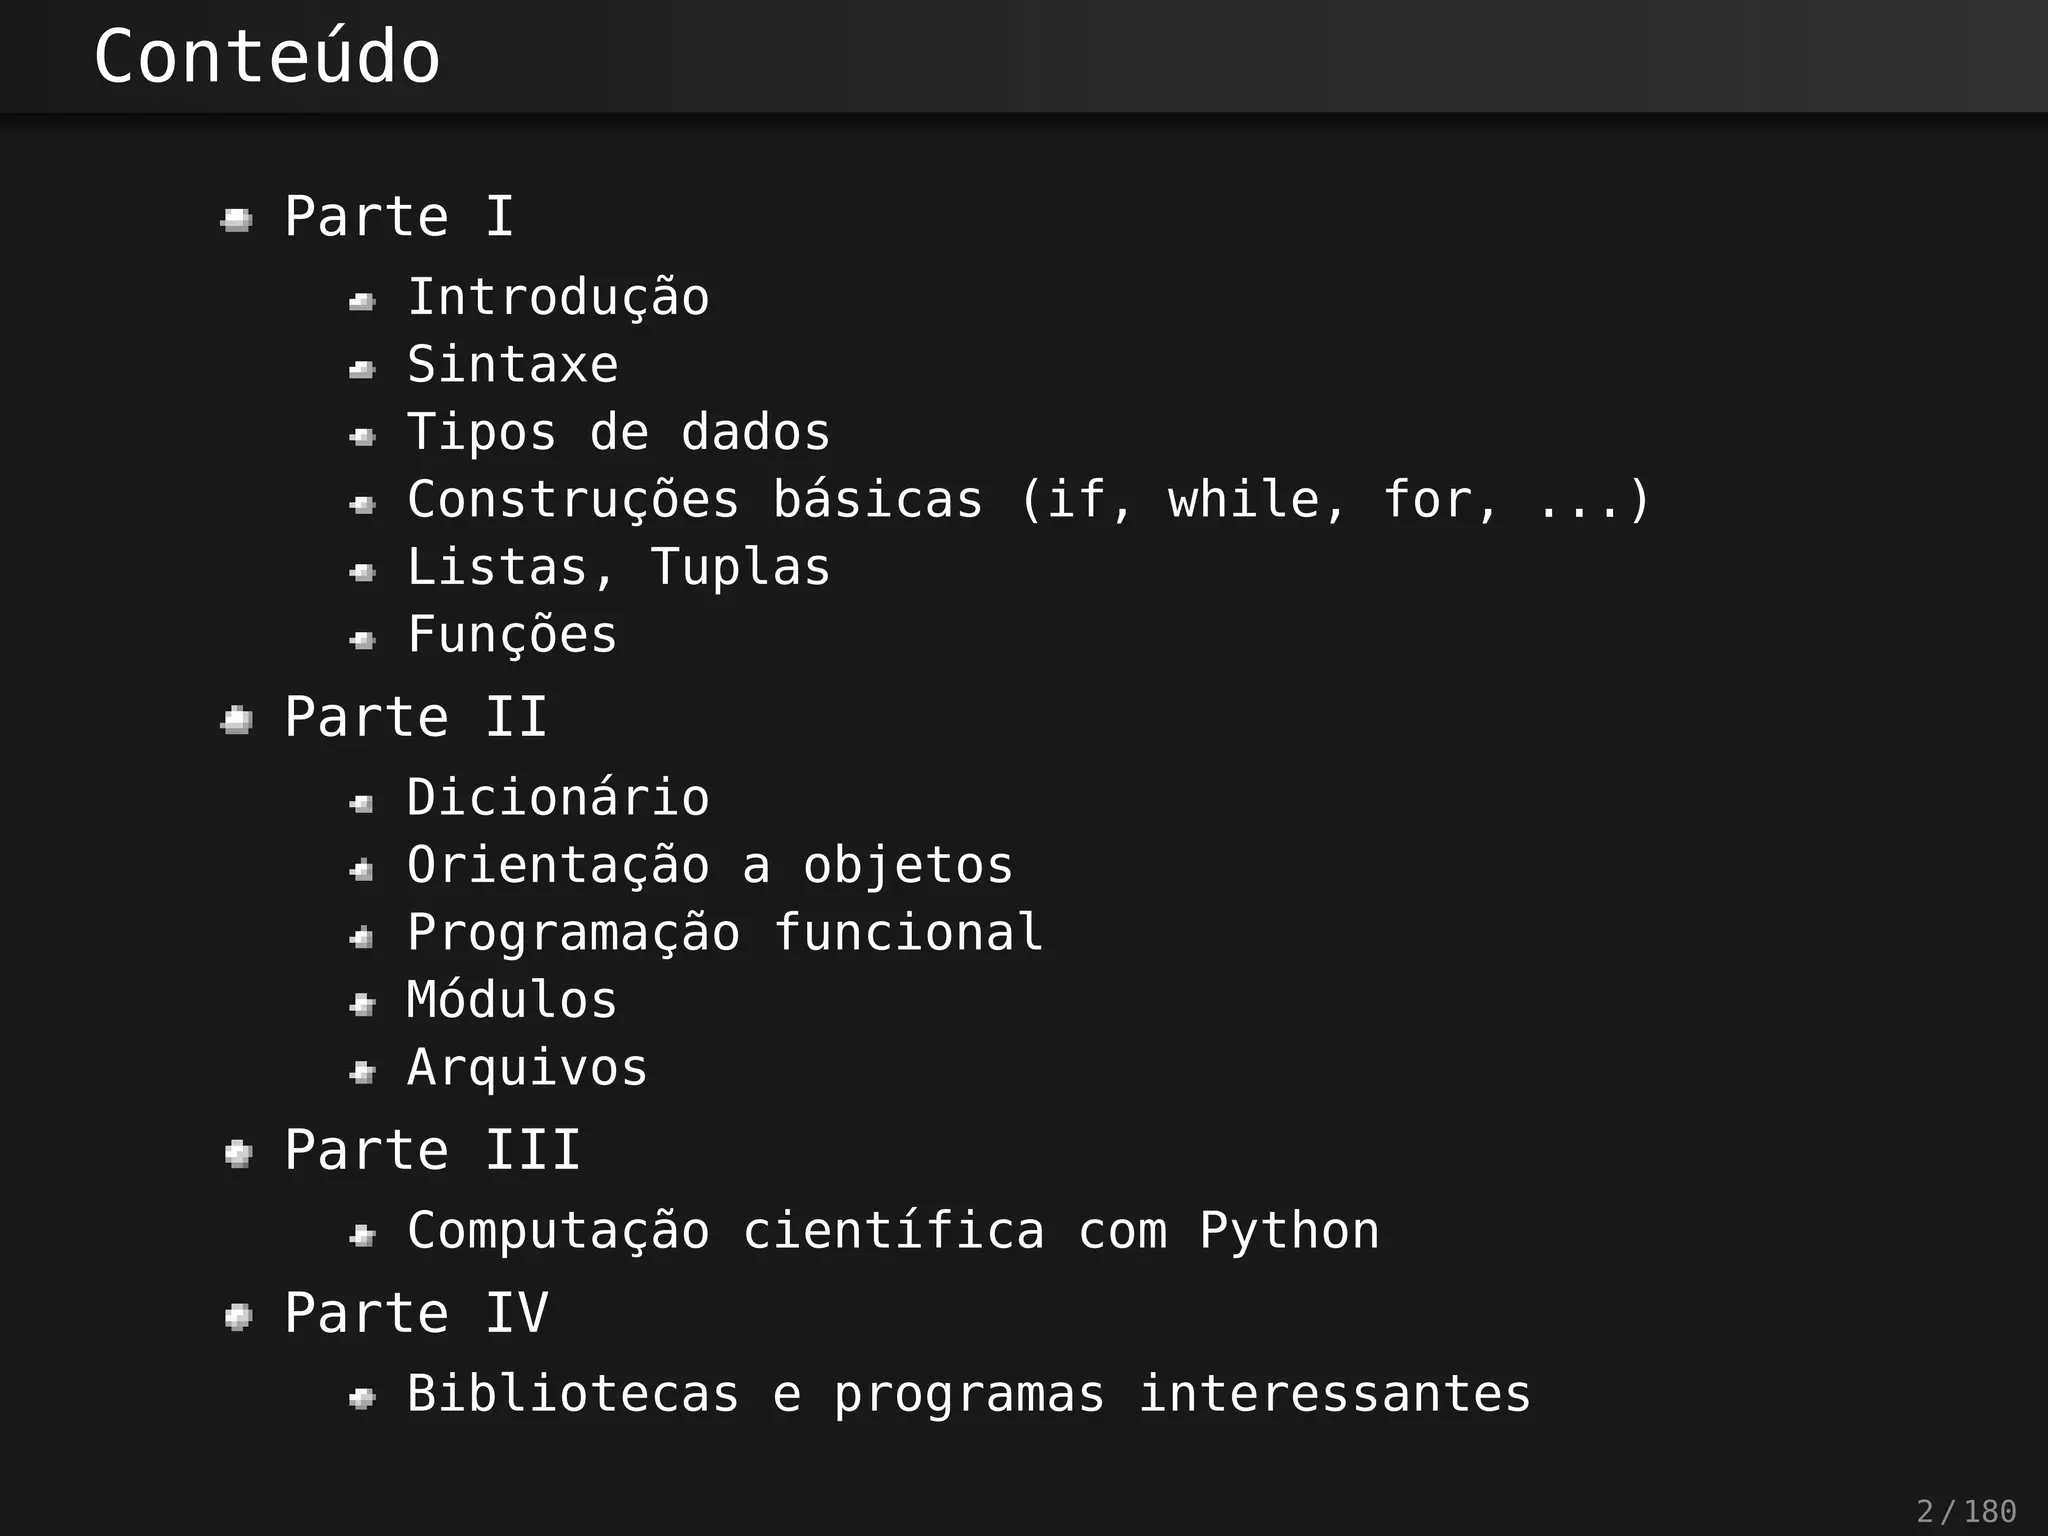Click the 2 / 180 slide counter
The image size is (2048, 1536).
click(x=1966, y=1511)
